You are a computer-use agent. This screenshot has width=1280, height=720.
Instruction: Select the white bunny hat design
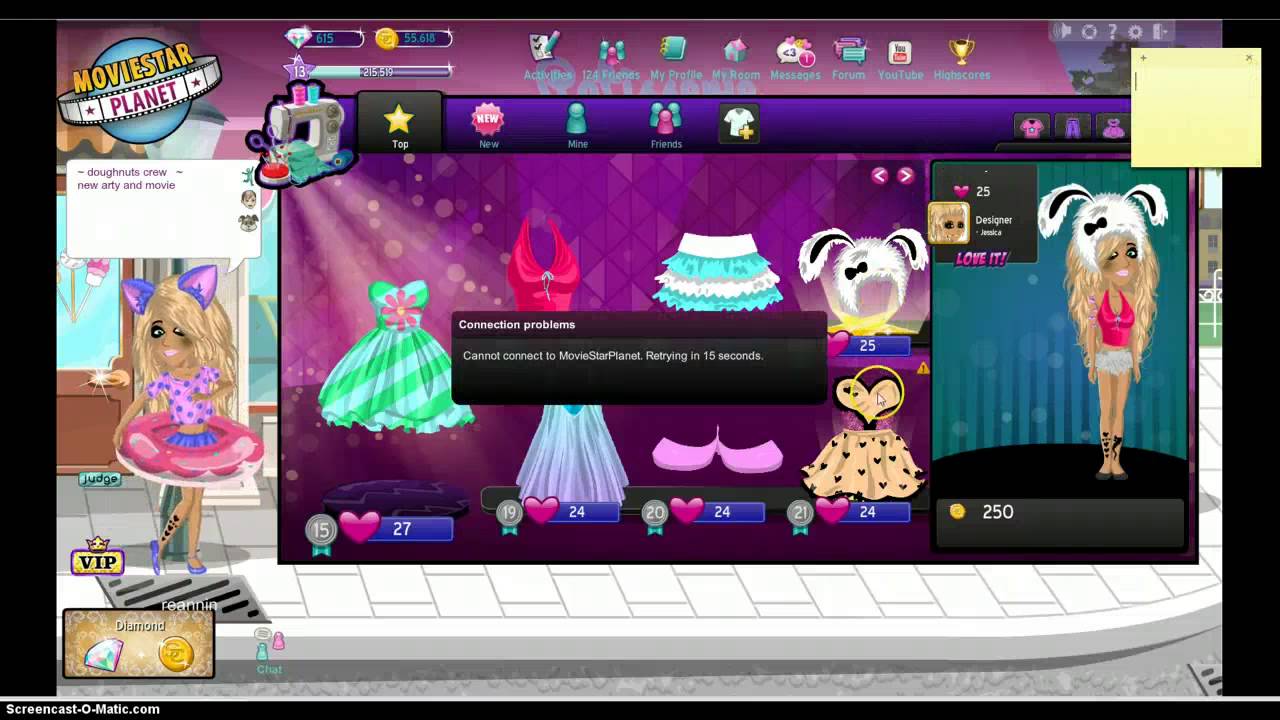click(862, 271)
